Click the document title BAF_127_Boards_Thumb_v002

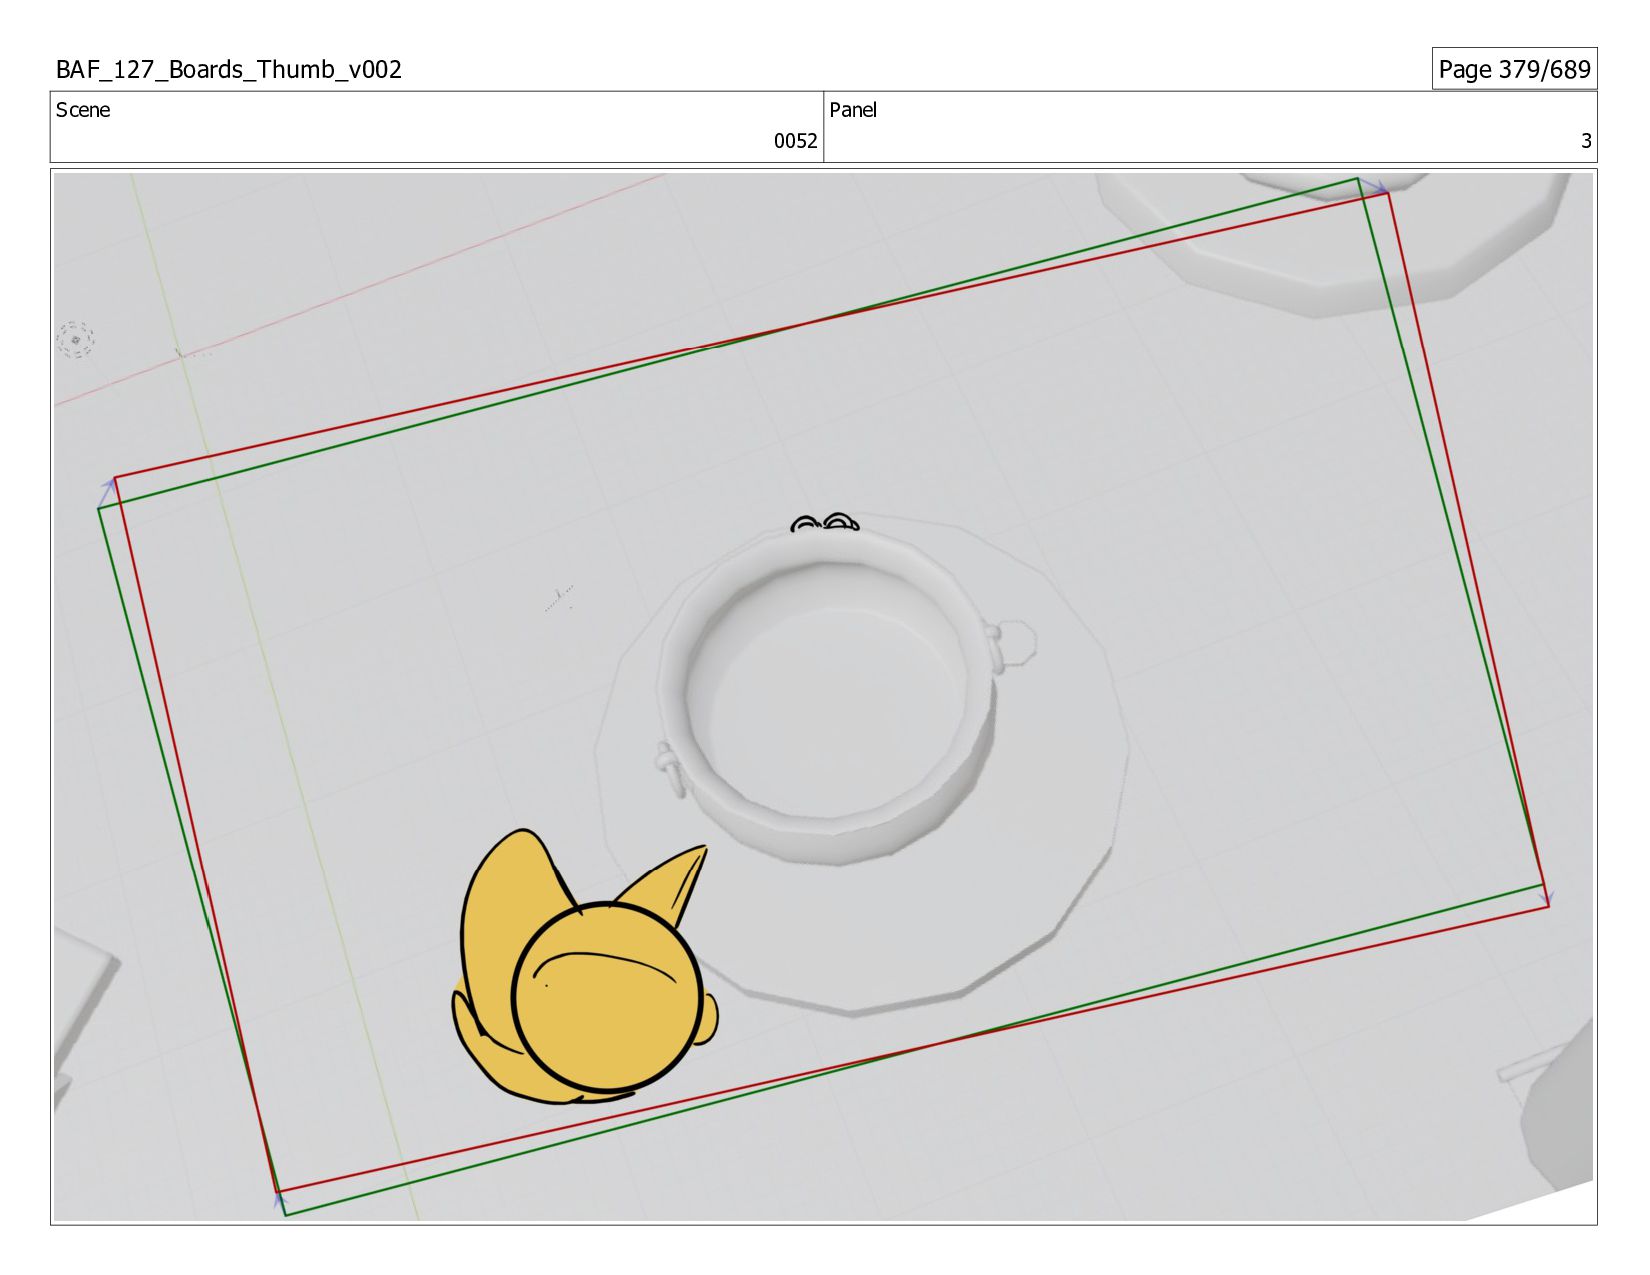[229, 70]
